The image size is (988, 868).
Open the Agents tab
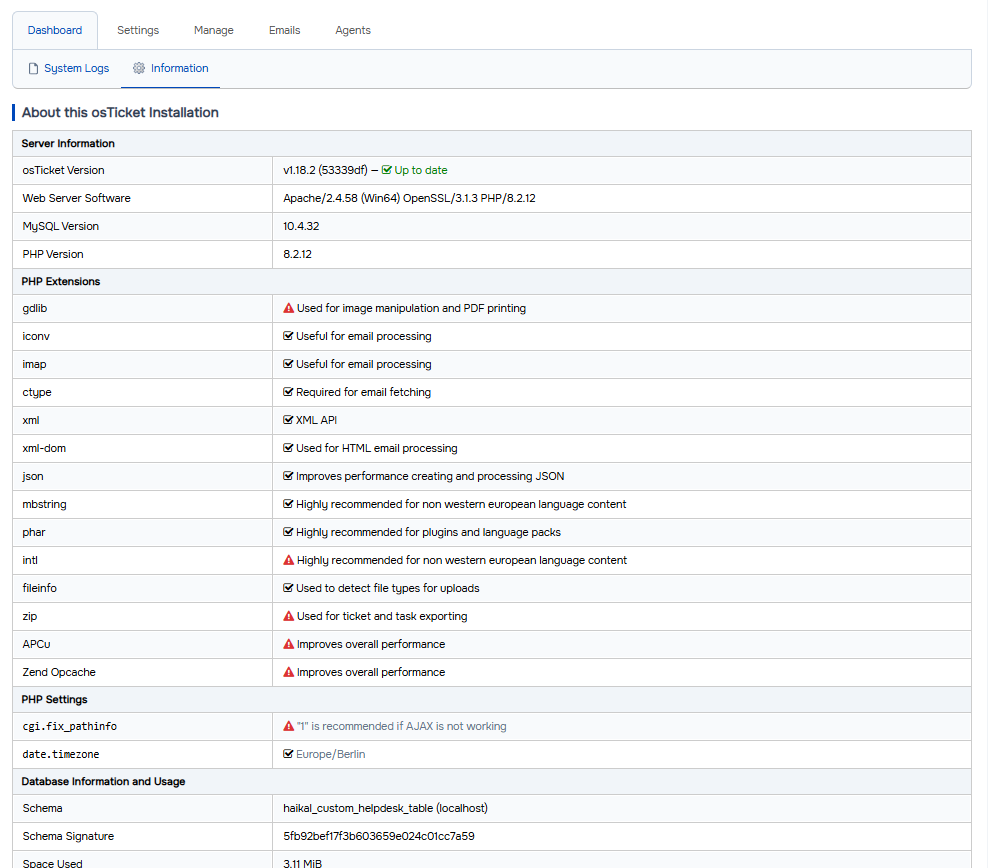pos(353,30)
